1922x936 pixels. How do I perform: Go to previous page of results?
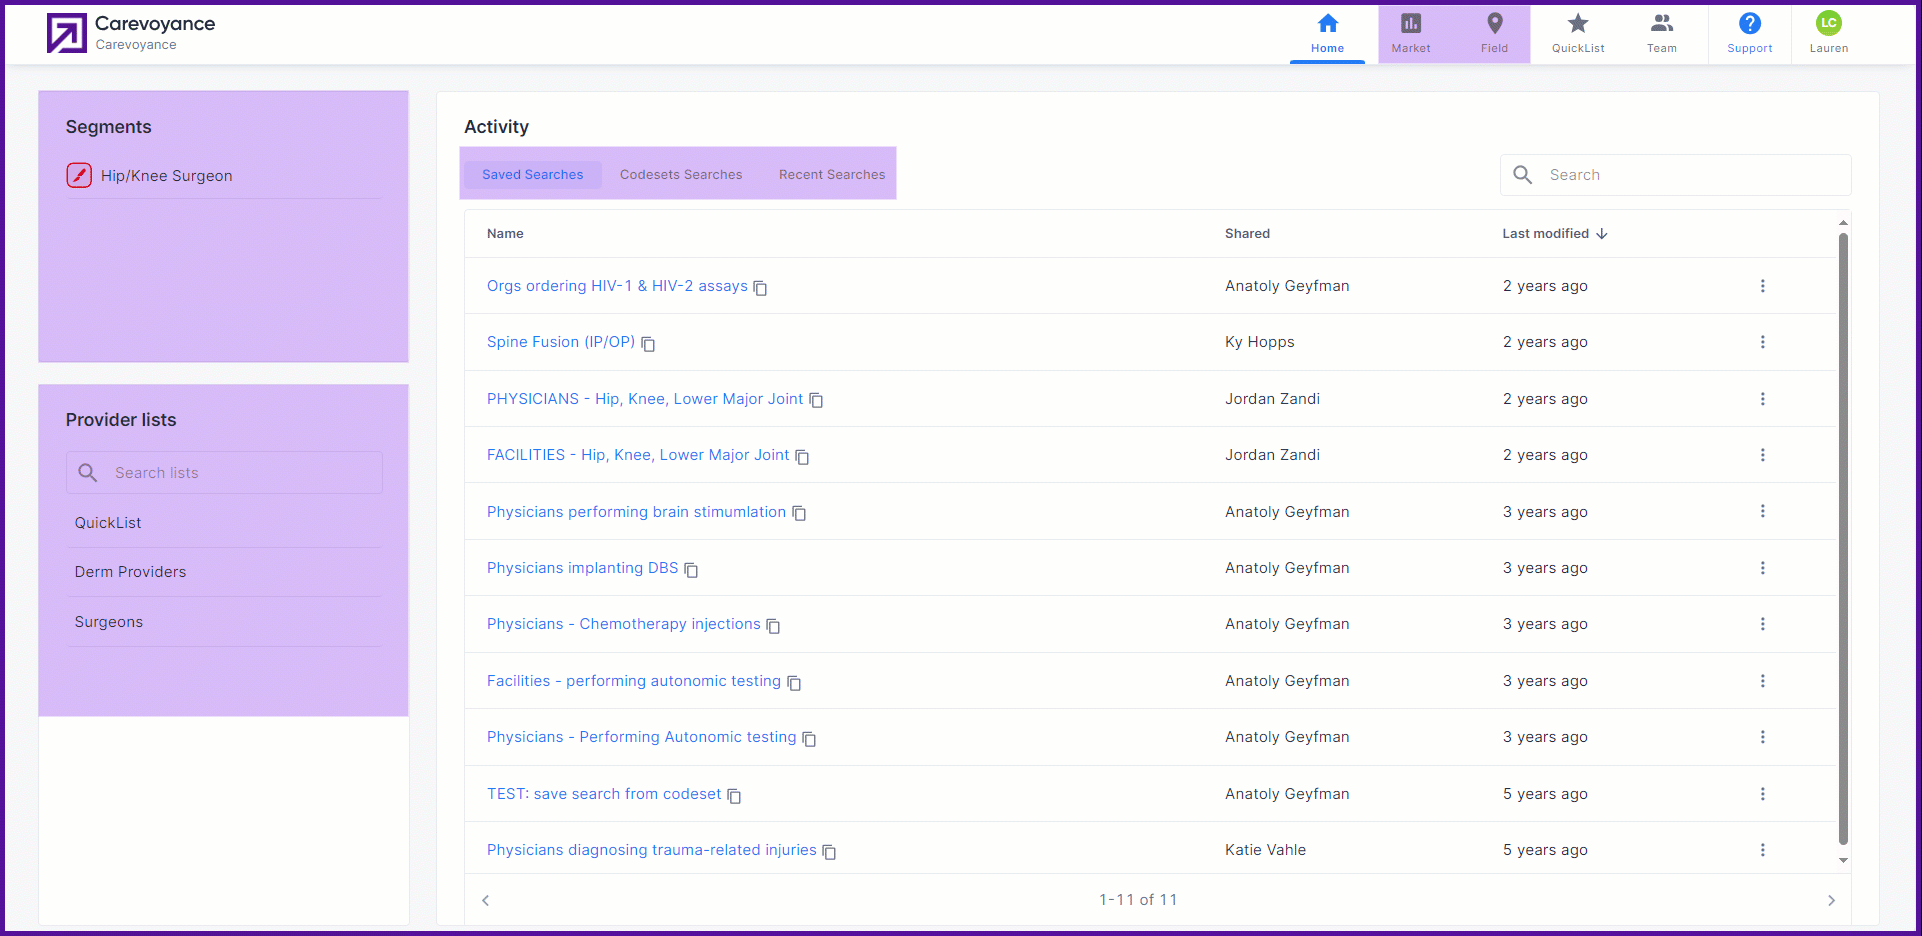tap(486, 900)
